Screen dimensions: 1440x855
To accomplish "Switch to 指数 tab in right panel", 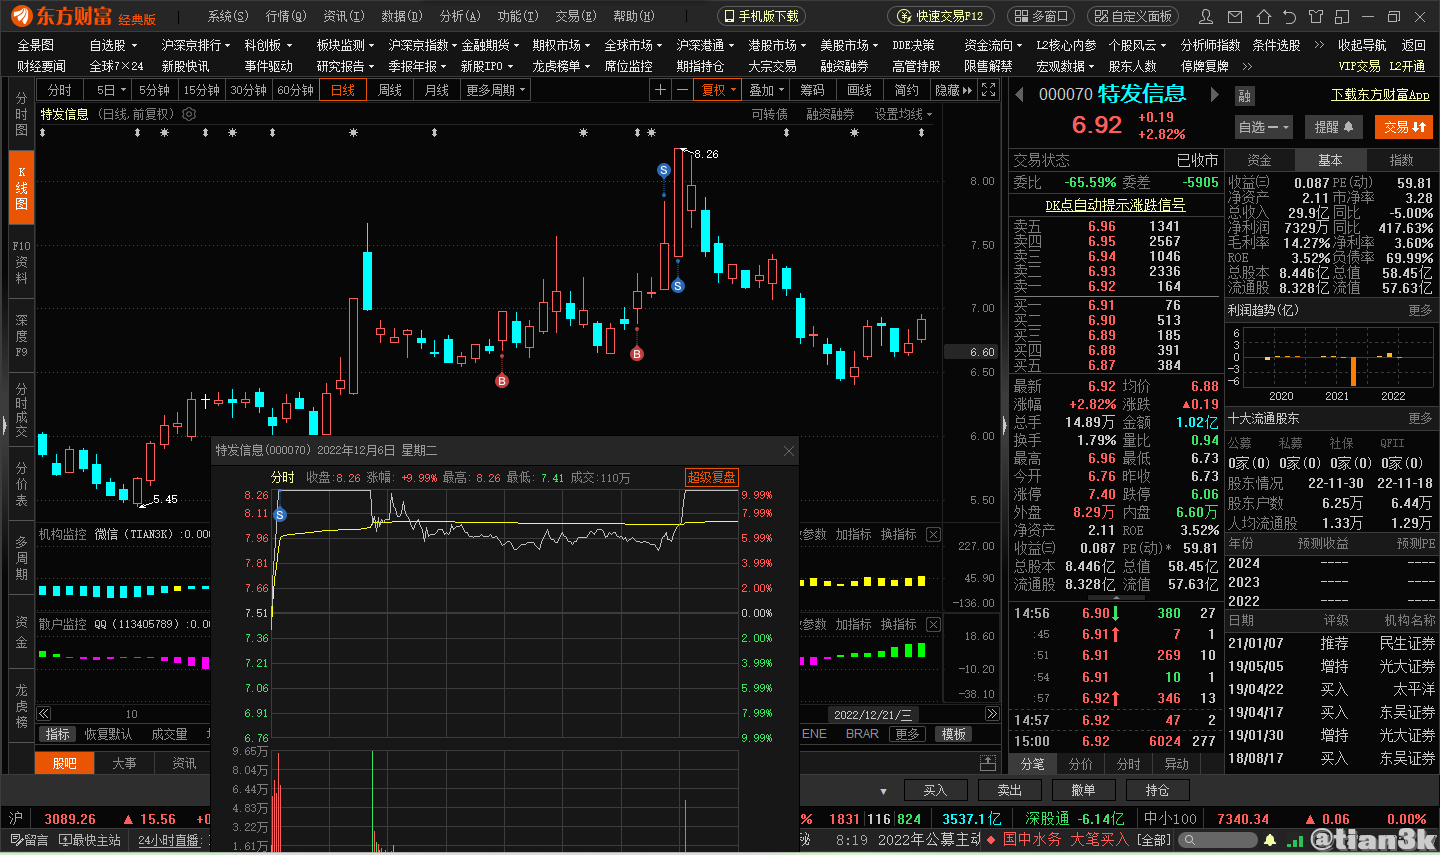I will click(1402, 160).
